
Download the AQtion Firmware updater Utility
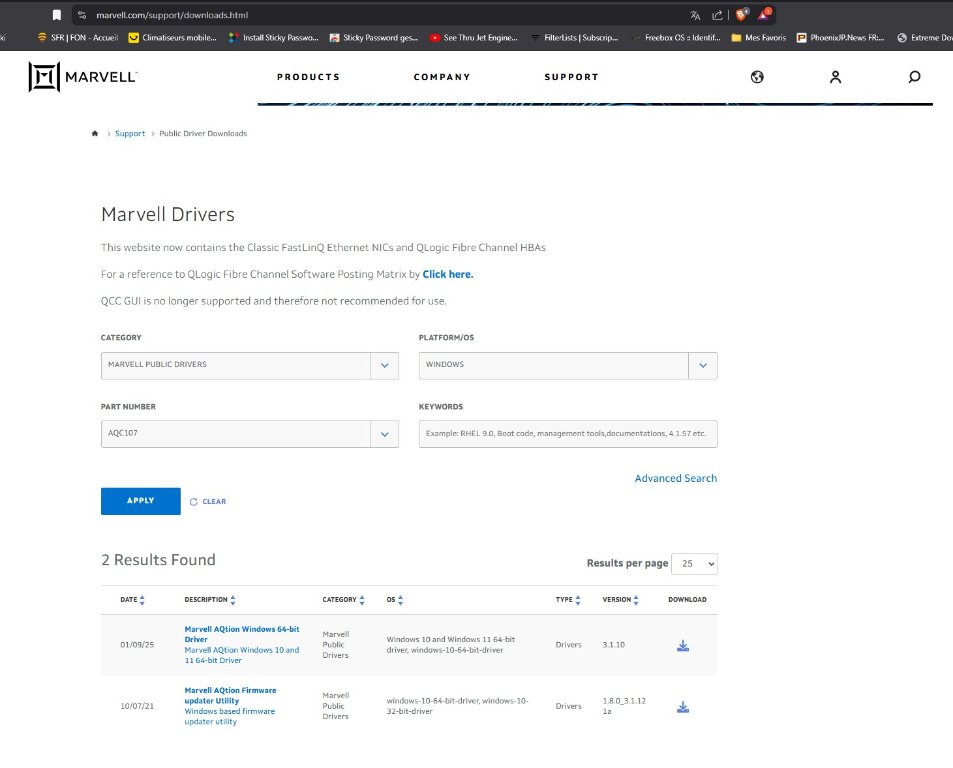tap(683, 707)
